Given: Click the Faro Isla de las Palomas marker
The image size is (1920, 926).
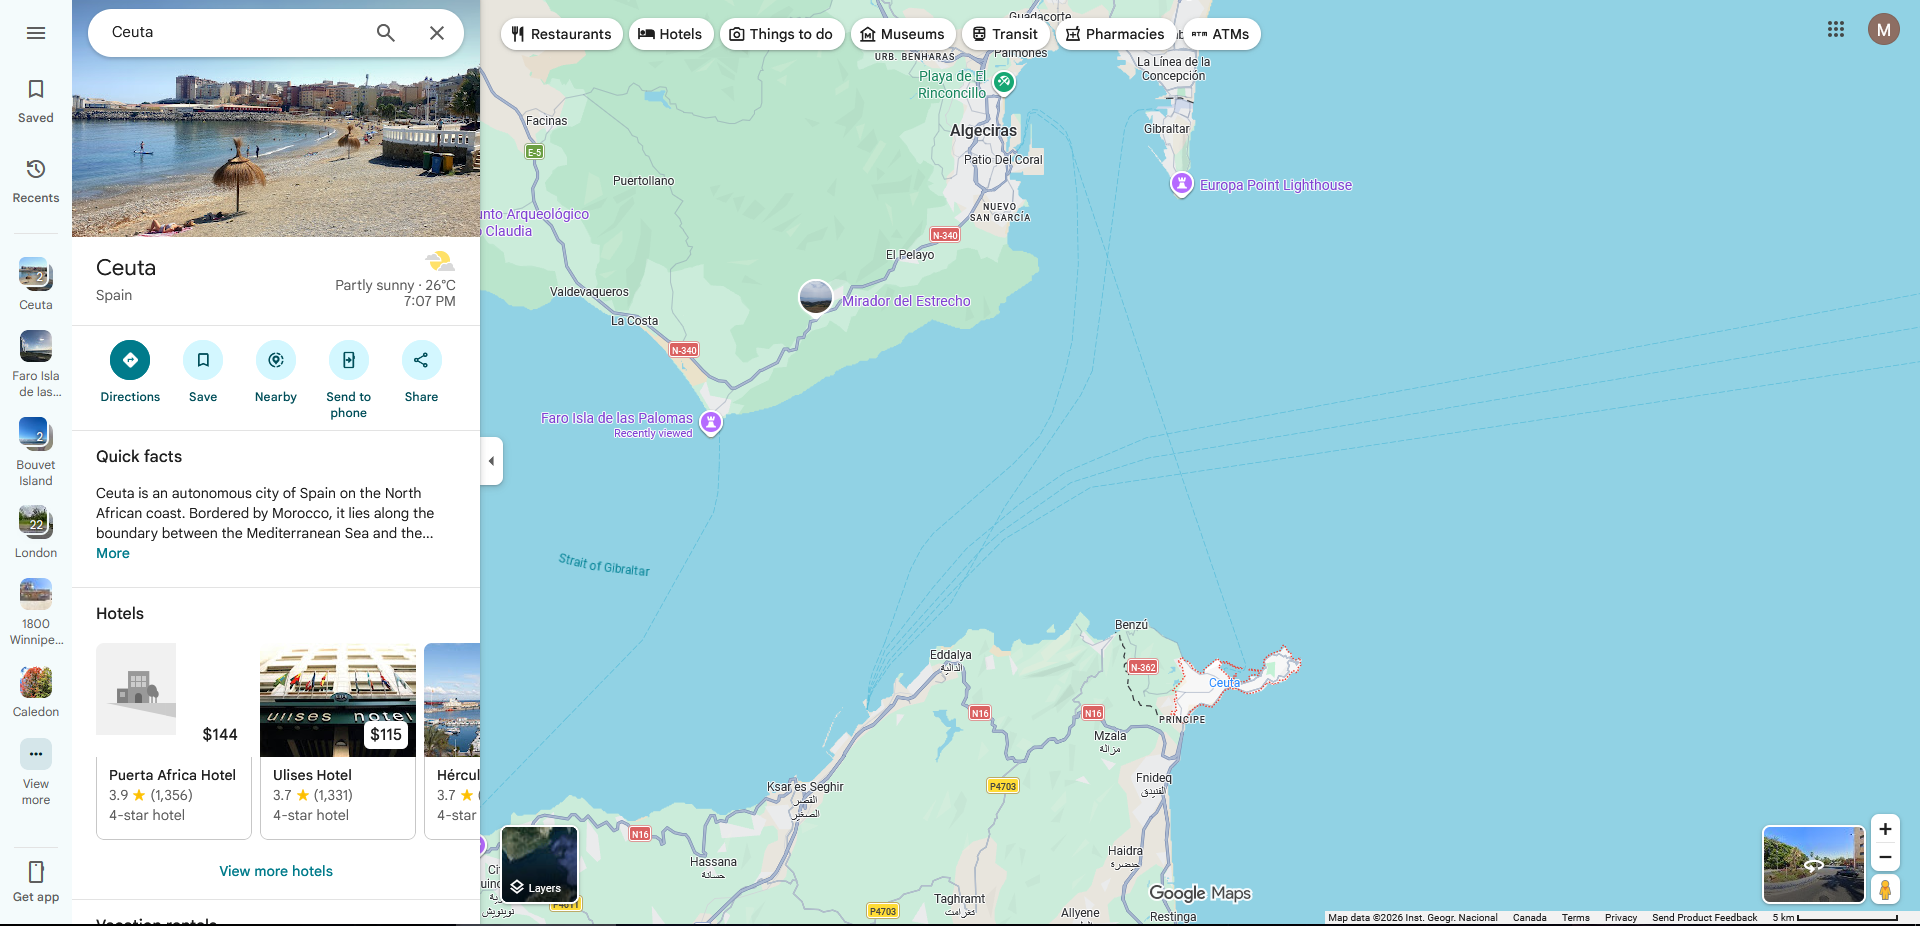Looking at the screenshot, I should (711, 422).
